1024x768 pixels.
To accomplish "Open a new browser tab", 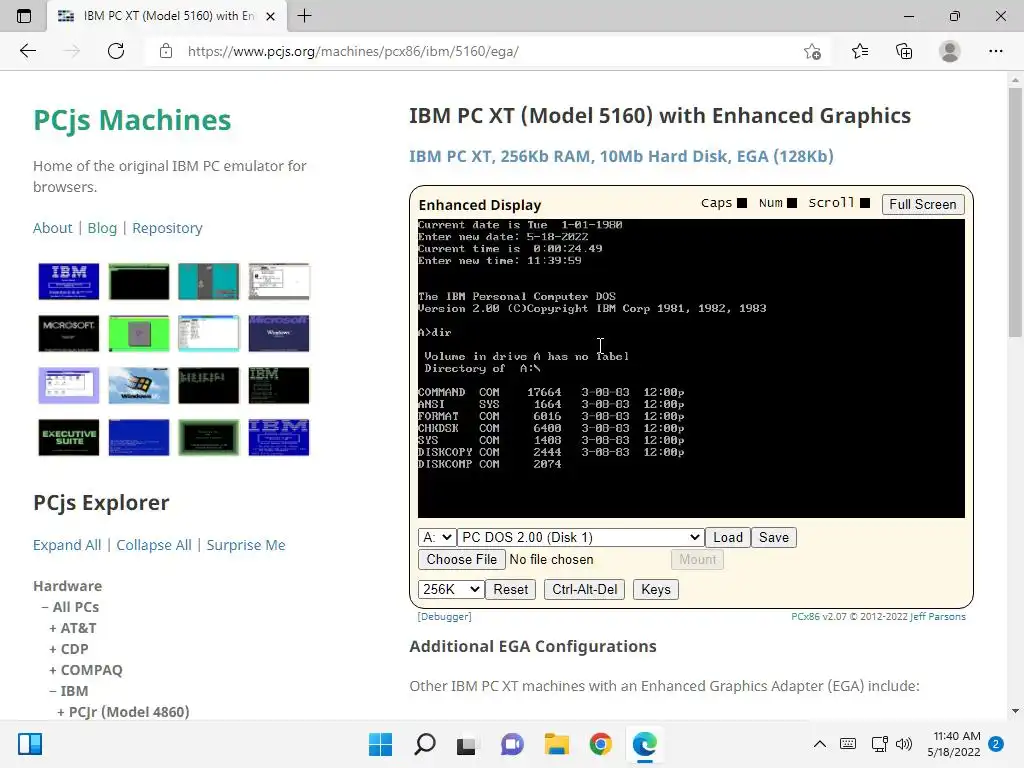I will (x=304, y=16).
